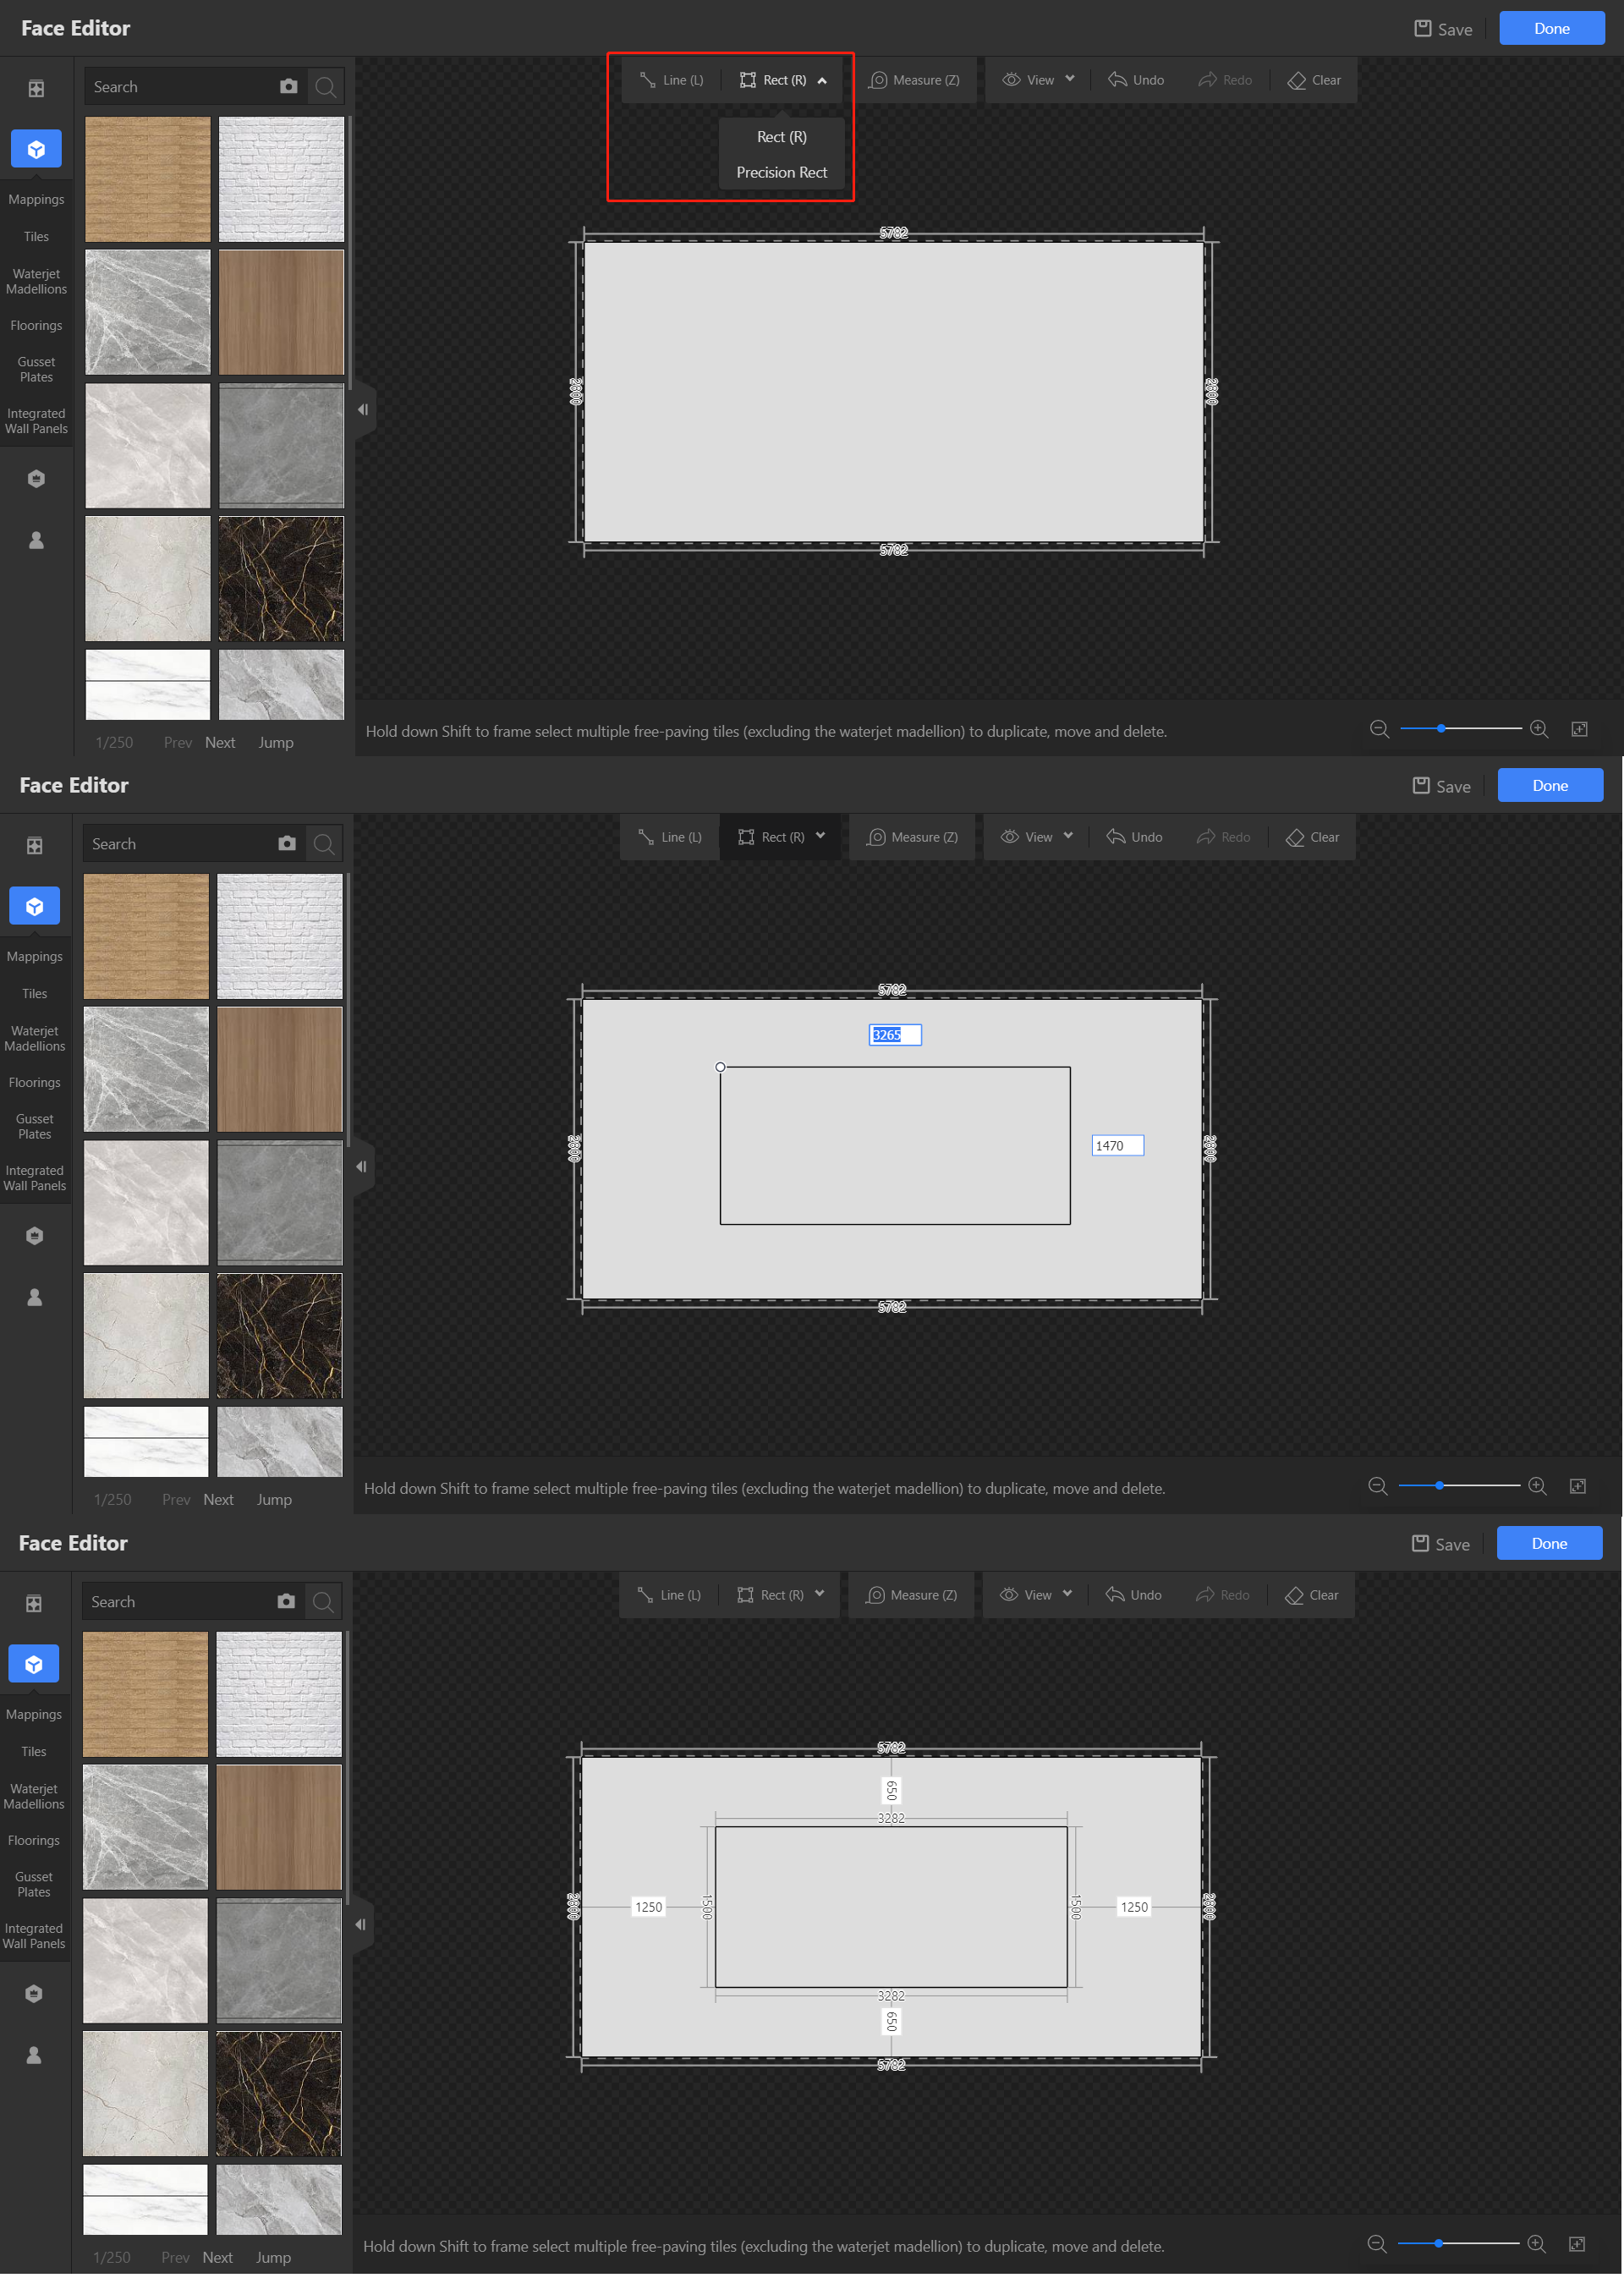Collapse the open Rect (R) dropdown arrow

[x=822, y=80]
